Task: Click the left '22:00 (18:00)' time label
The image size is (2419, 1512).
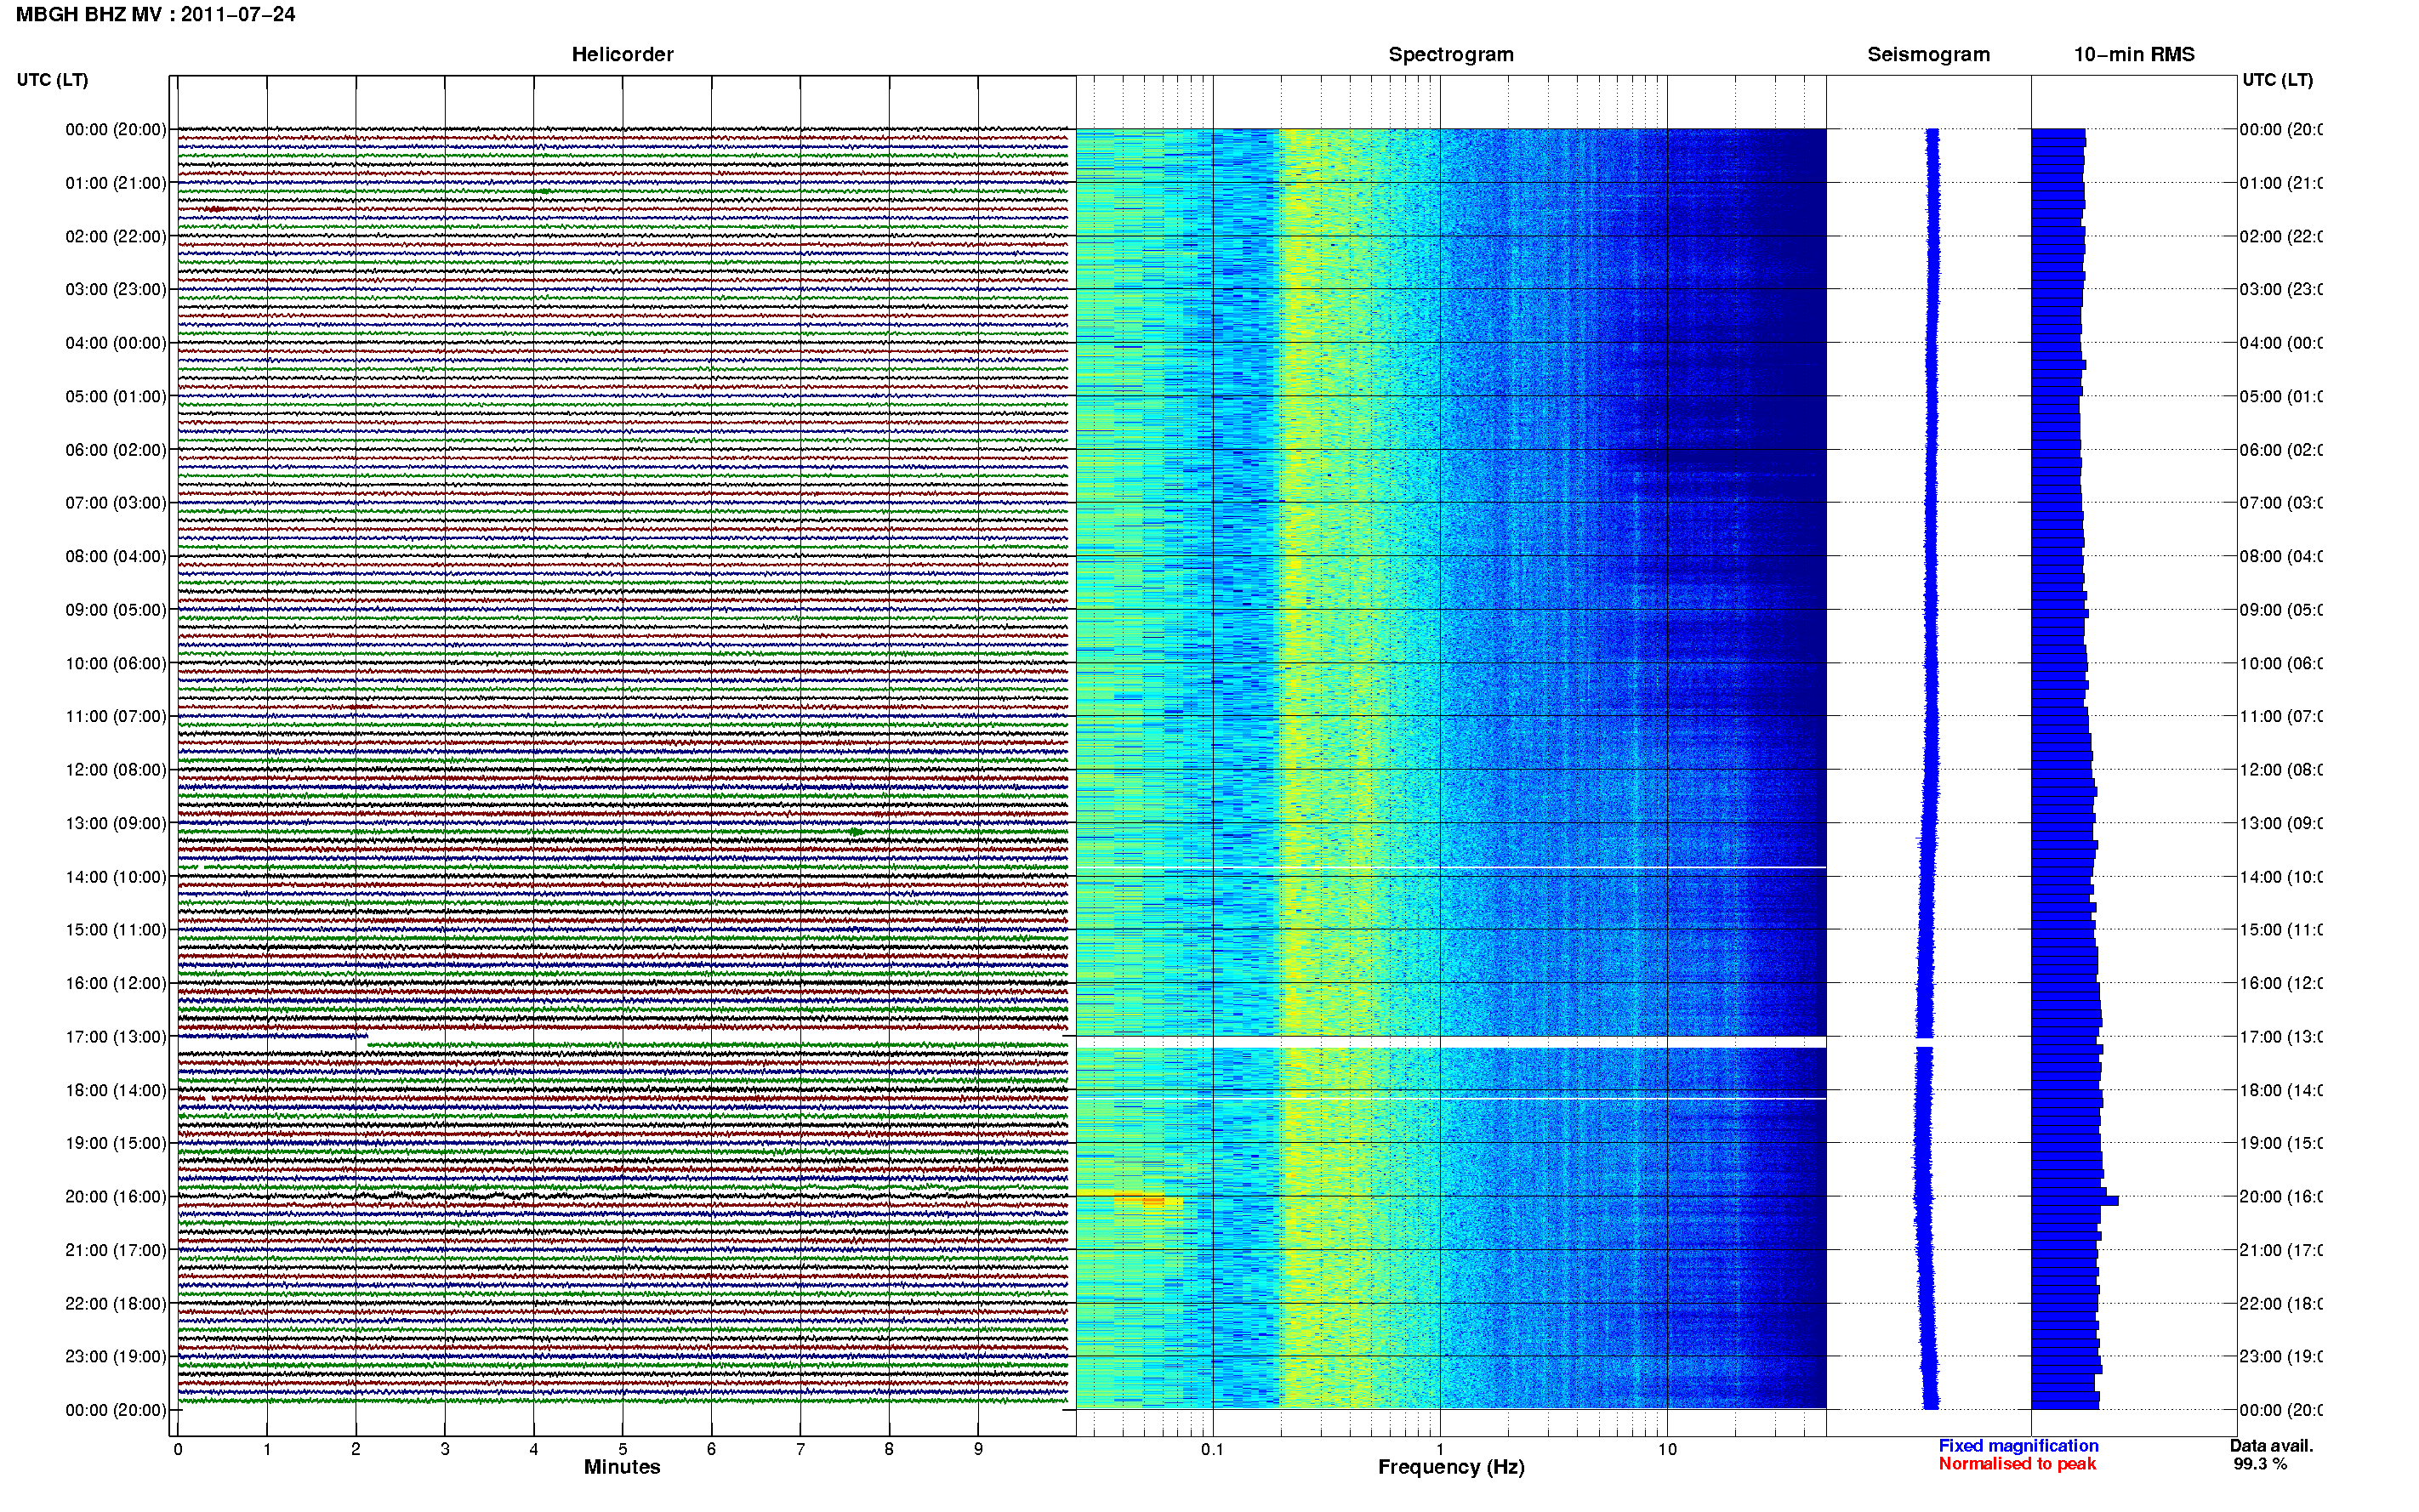Action: (116, 1304)
